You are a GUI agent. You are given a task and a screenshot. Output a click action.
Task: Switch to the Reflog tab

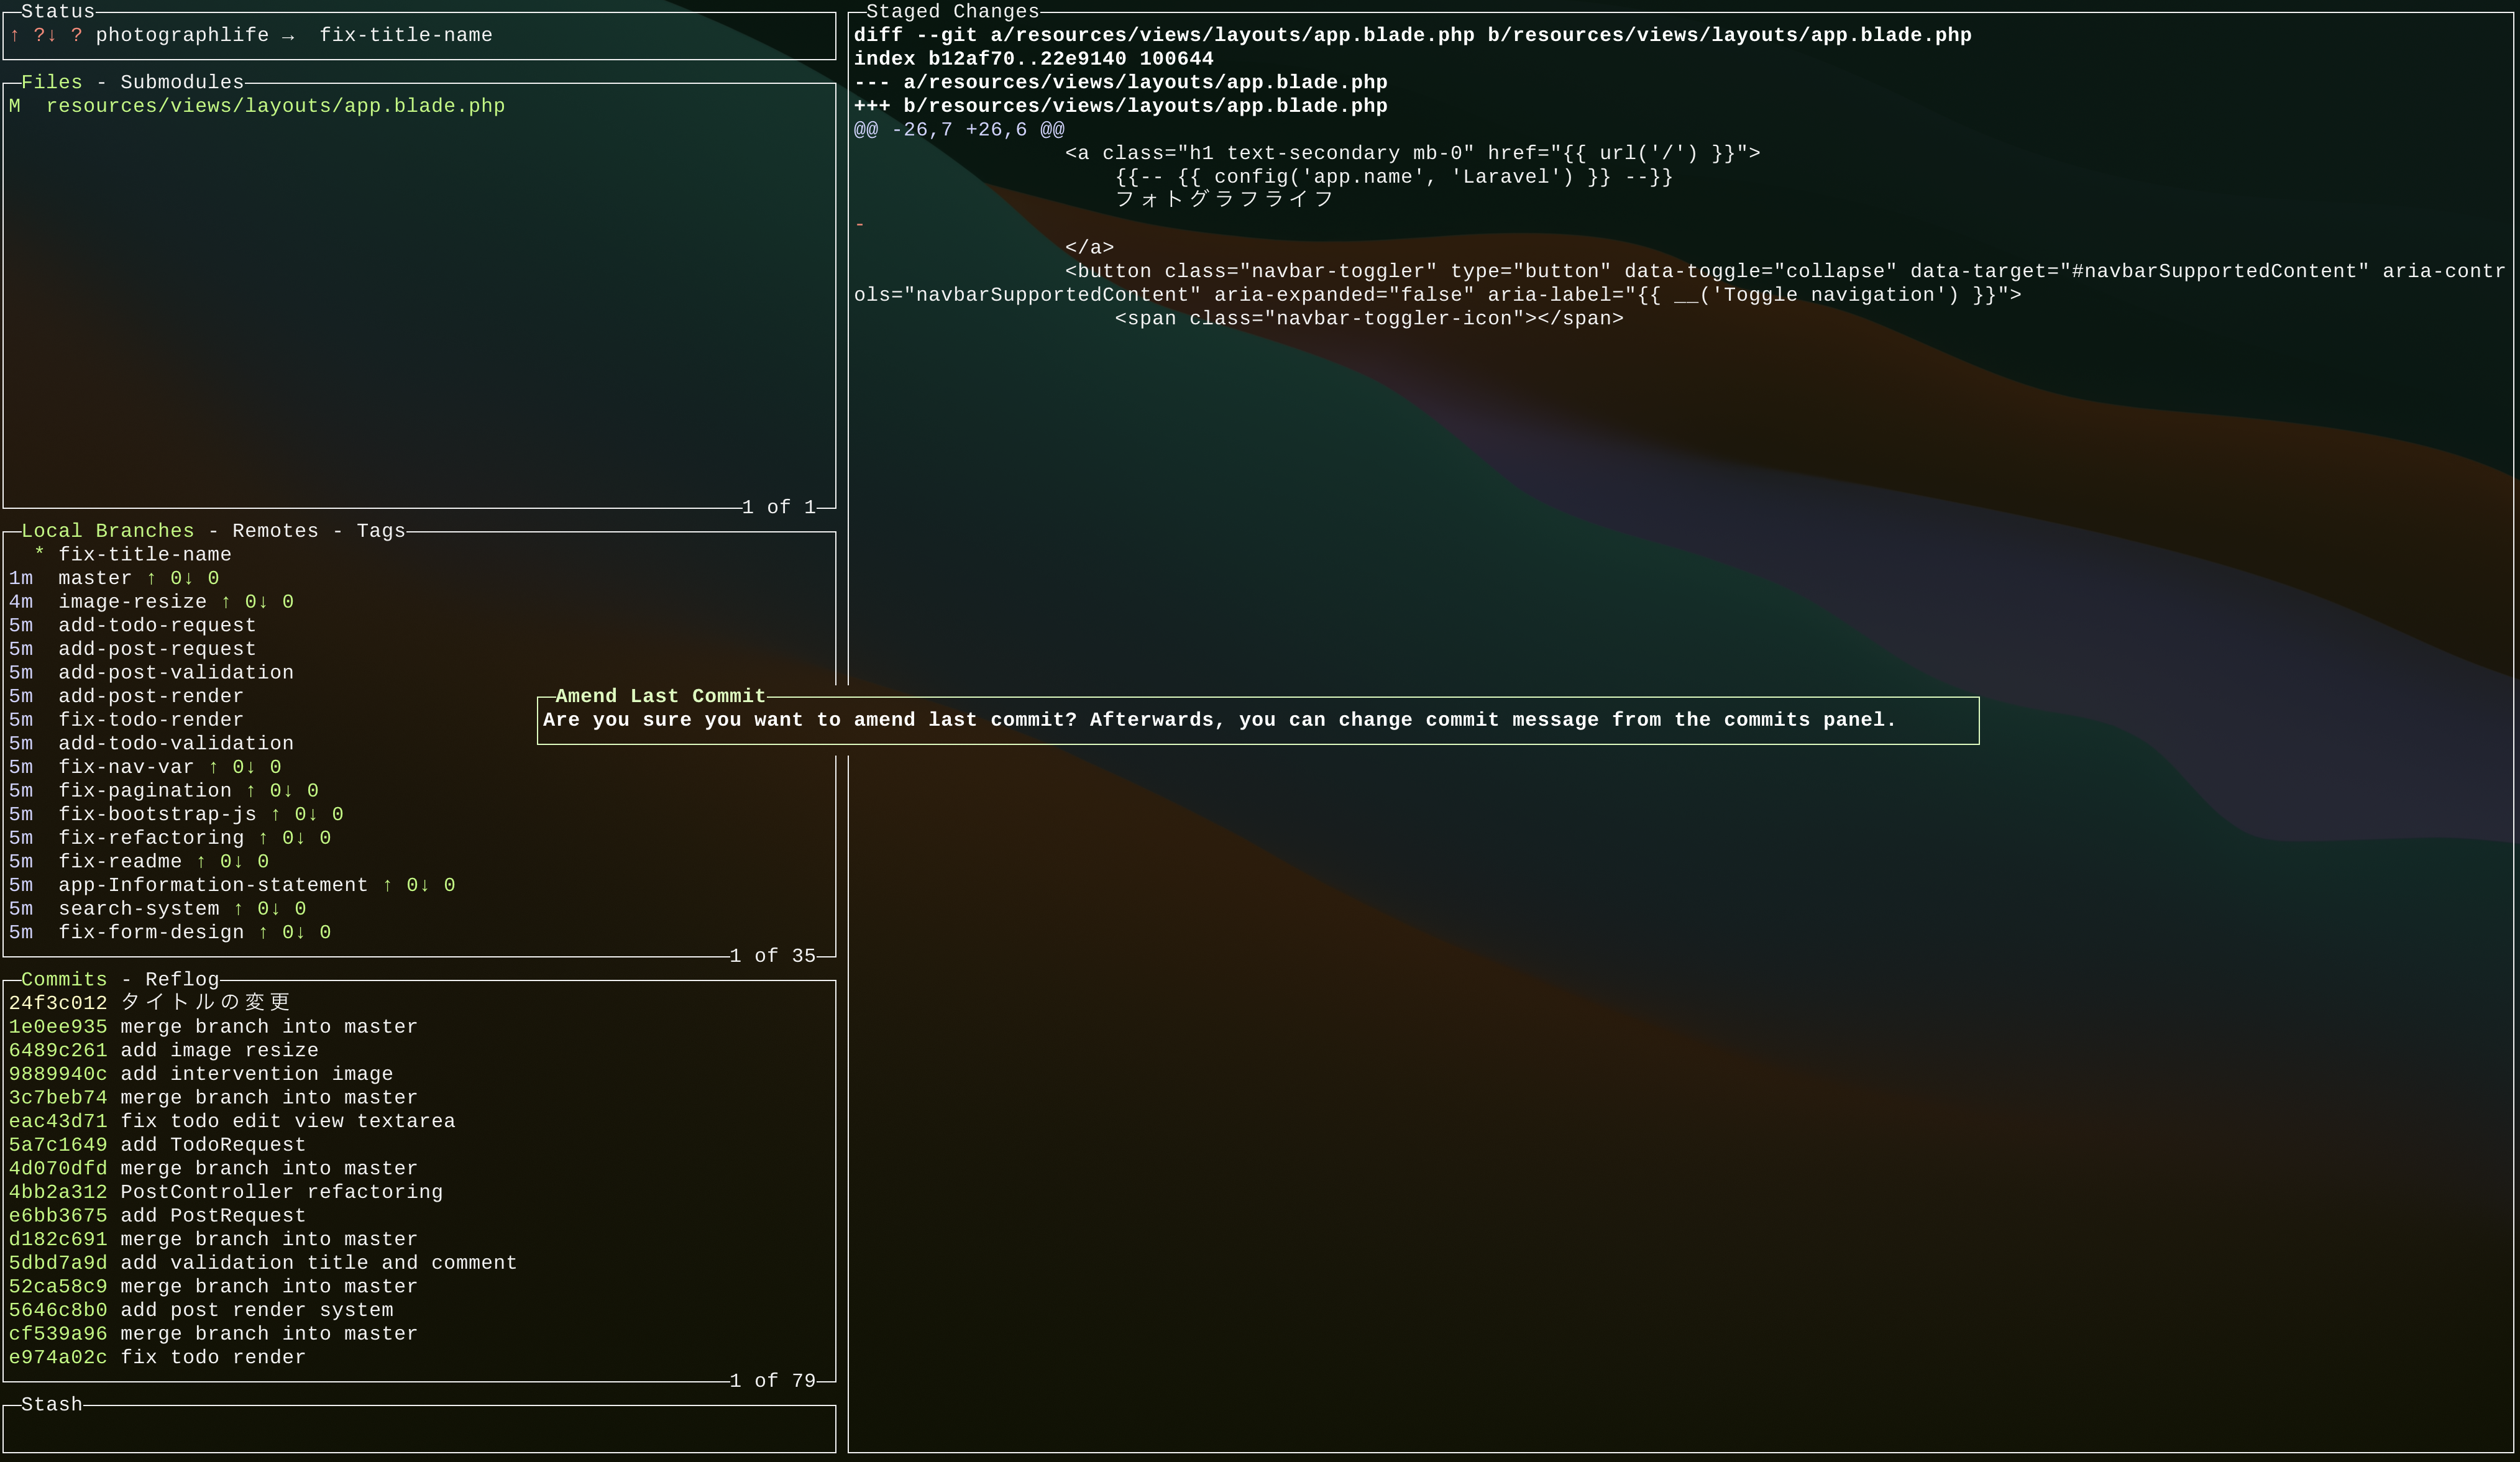[x=182, y=979]
